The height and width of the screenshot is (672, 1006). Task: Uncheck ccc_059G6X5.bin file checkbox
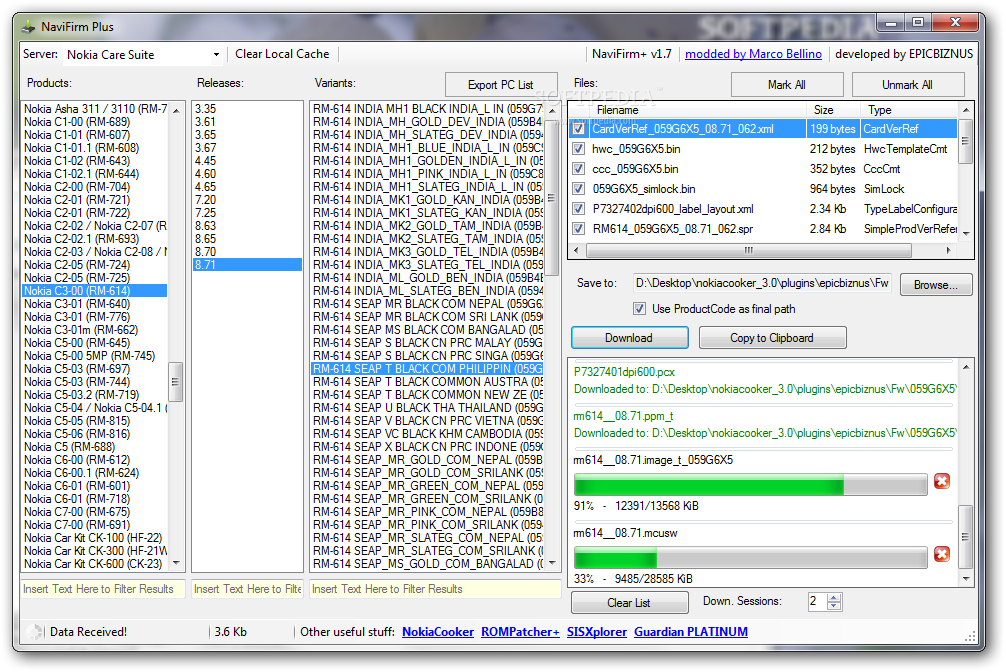[x=579, y=169]
